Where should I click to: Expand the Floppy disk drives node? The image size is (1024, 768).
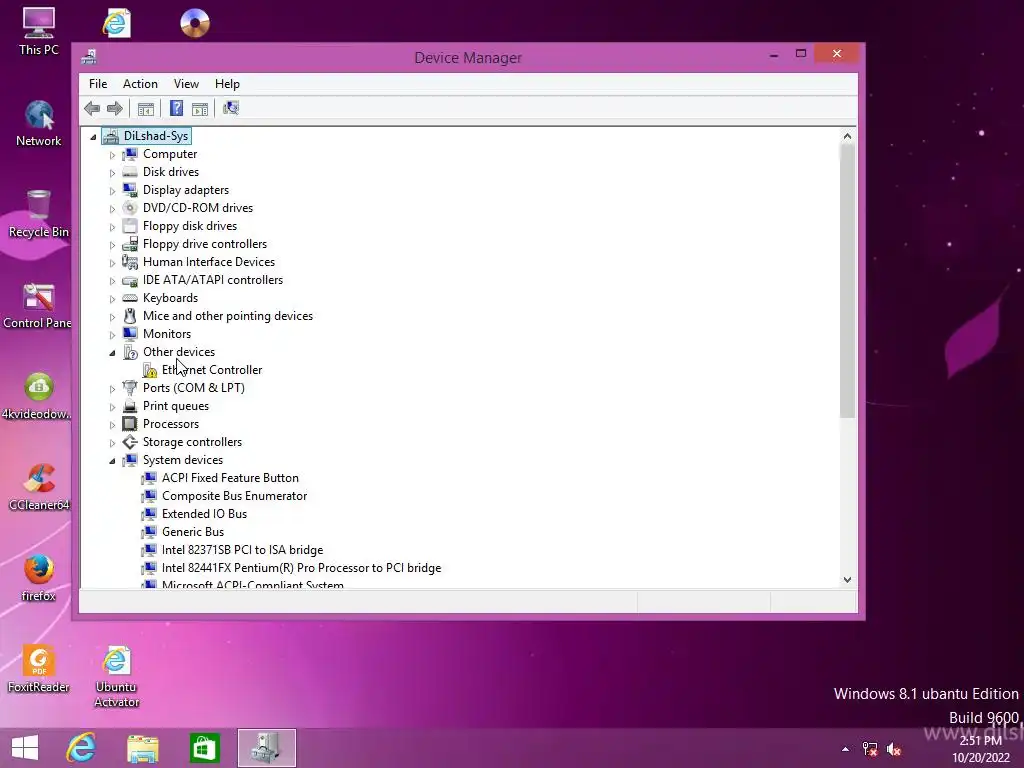[x=112, y=227]
